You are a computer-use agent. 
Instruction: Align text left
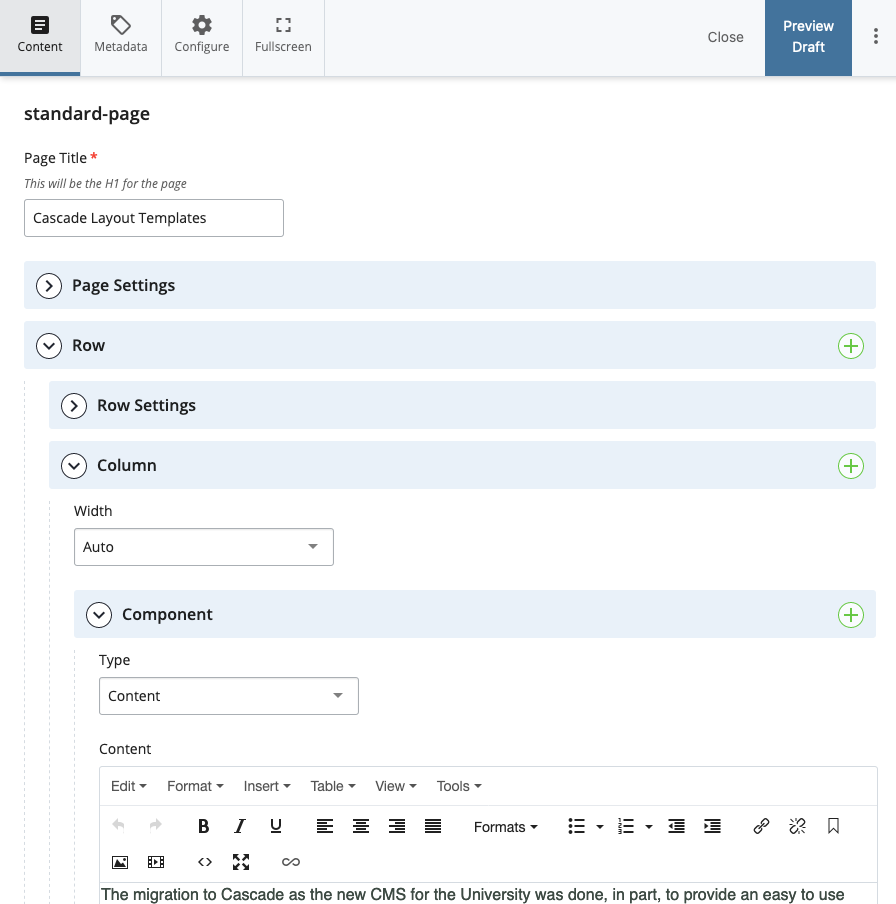[x=325, y=826]
